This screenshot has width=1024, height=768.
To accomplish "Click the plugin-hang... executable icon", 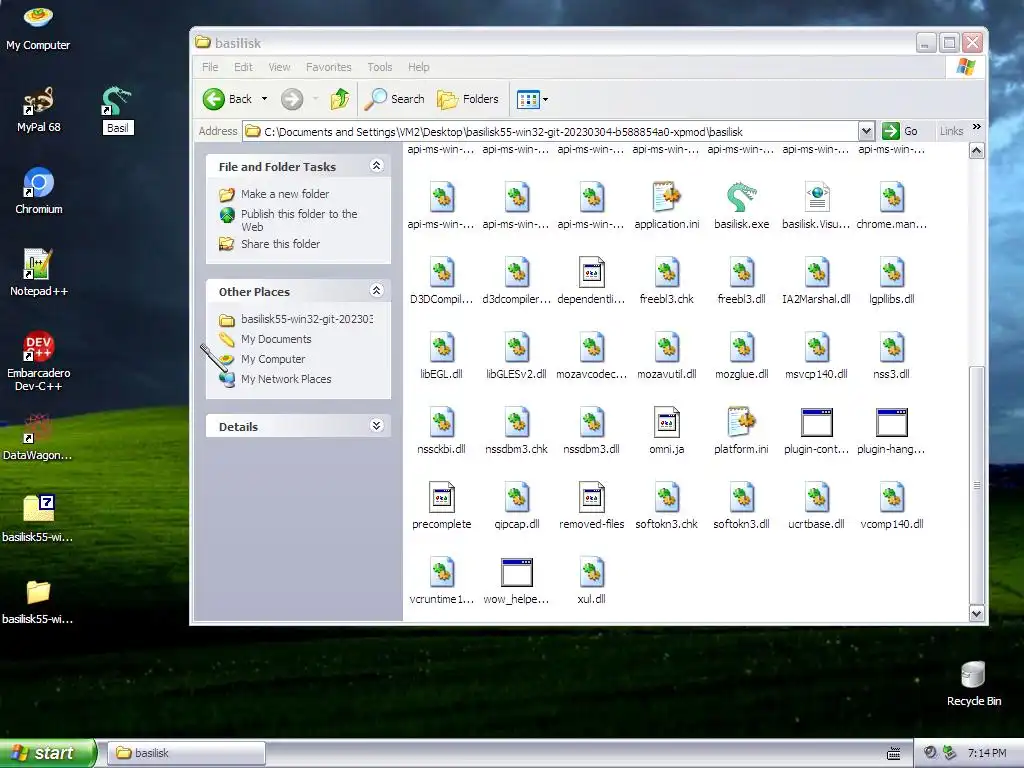I will (x=891, y=423).
